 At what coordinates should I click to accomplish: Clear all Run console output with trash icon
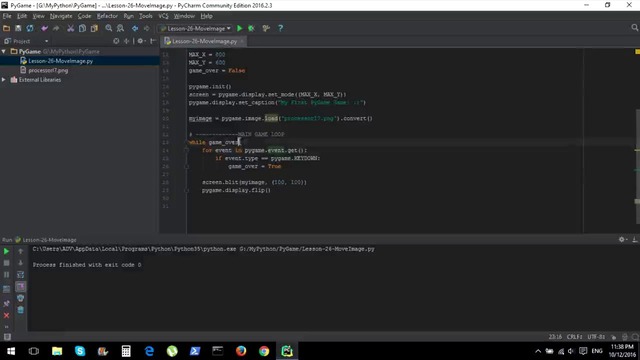(x=20, y=310)
